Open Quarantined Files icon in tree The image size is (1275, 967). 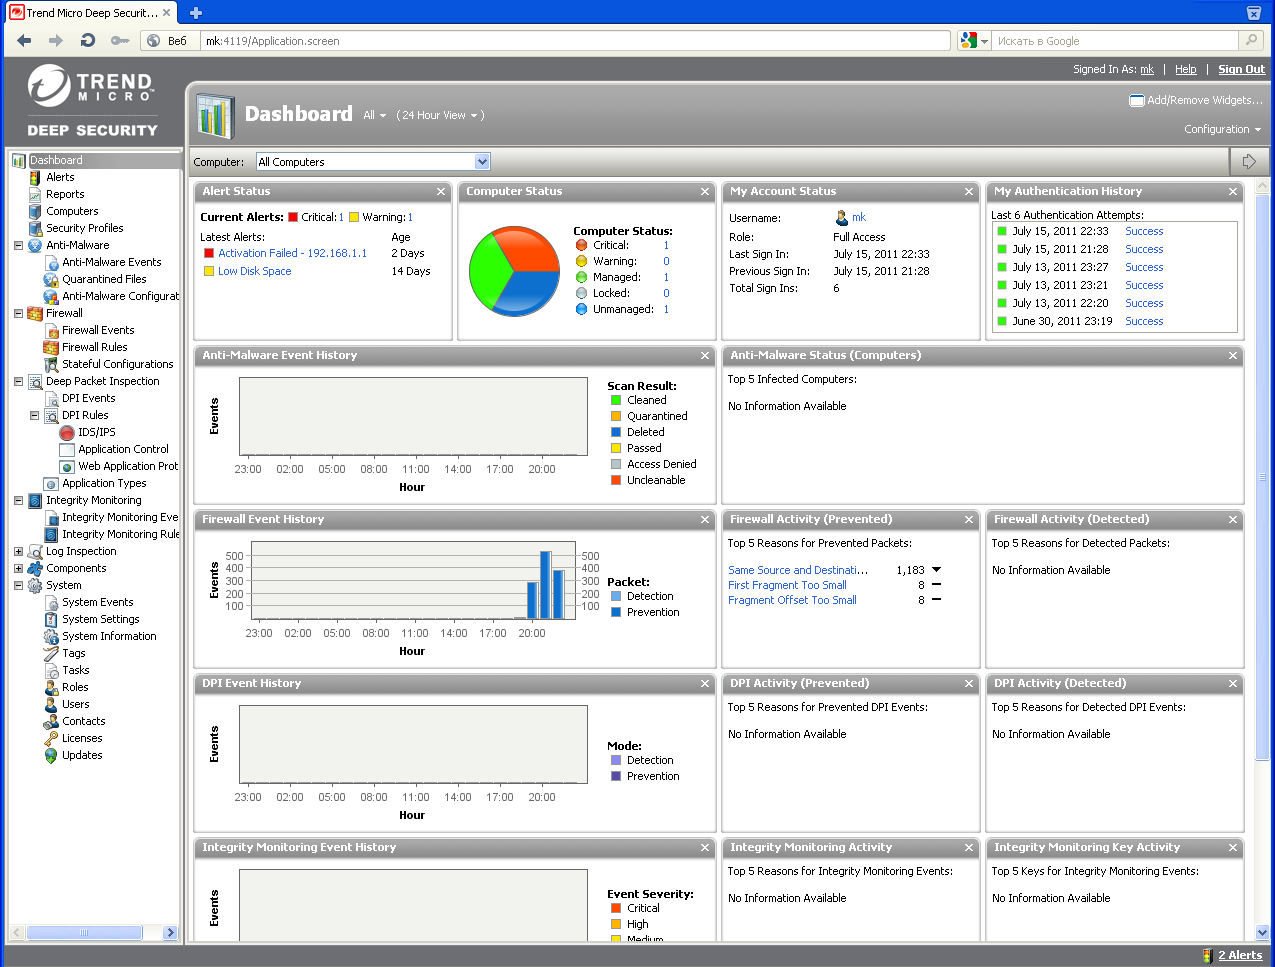[51, 280]
